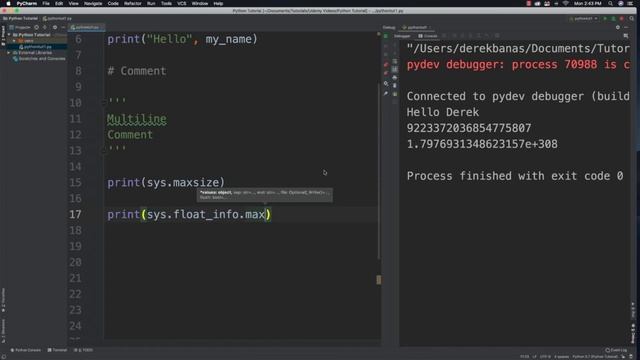Open the Apple menu
This screenshot has height=360, width=640.
click(8, 3)
